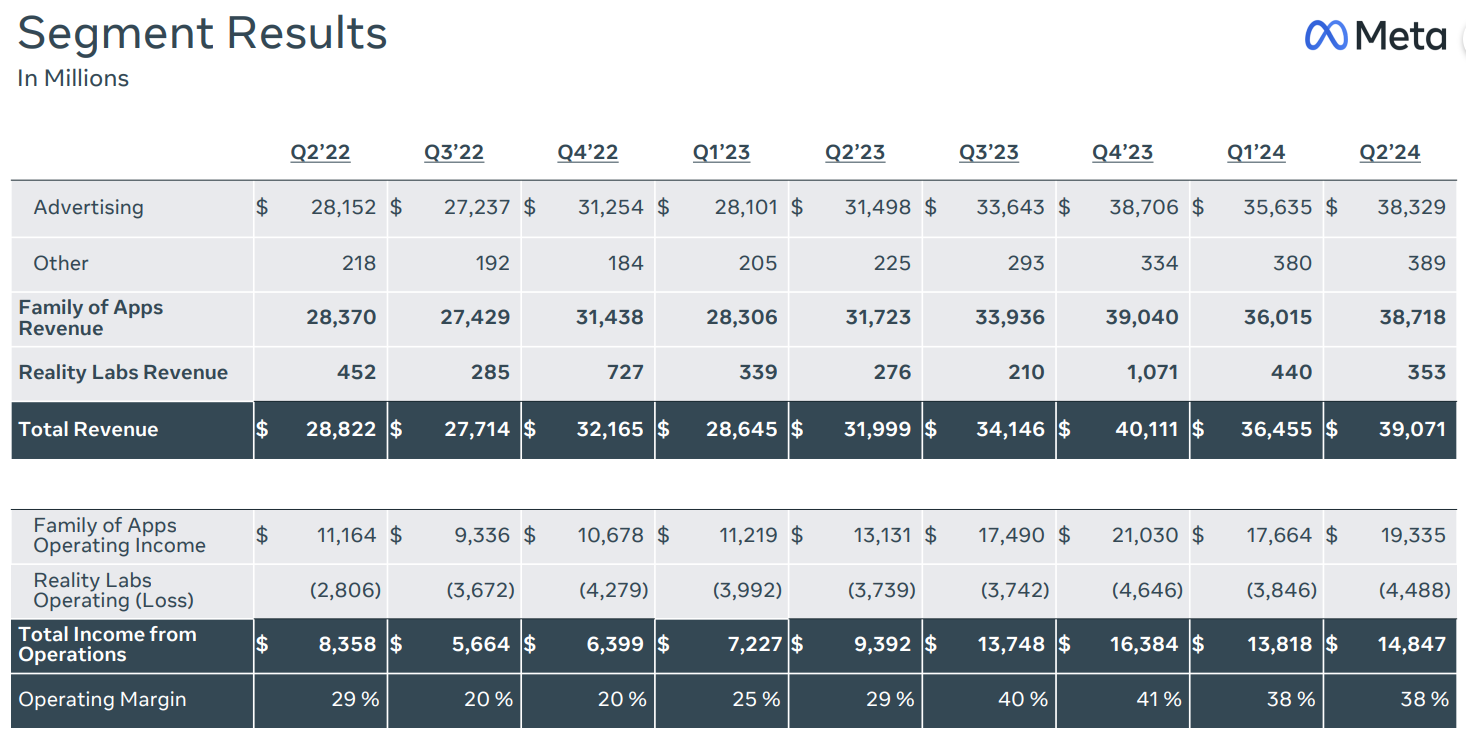
Task: Click the Meta infinity logo icon
Action: (1326, 36)
